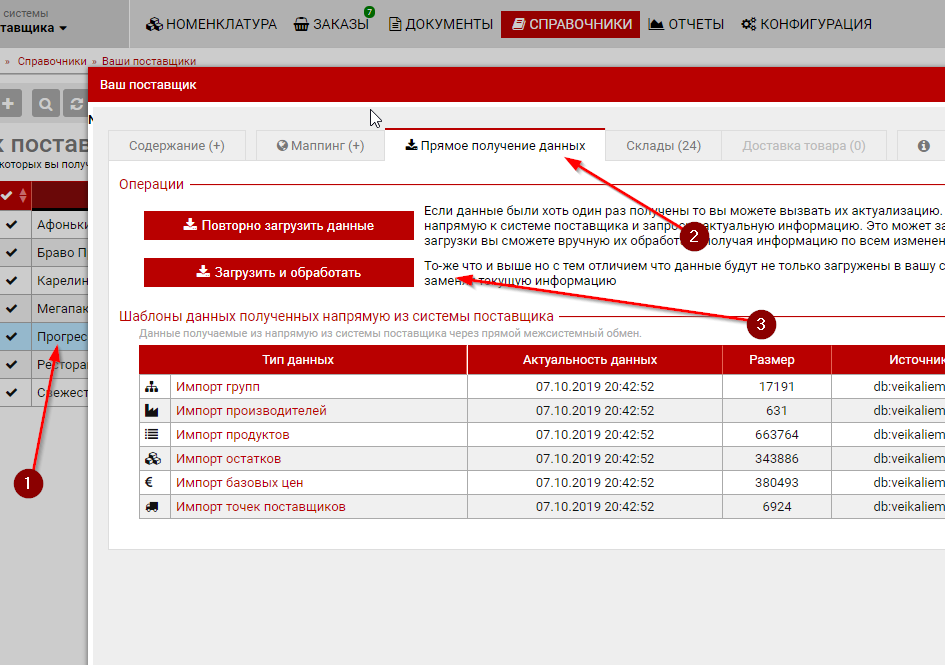The height and width of the screenshot is (665, 945).
Task: Click the refresh icon in left toolbar
Action: pyautogui.click(x=76, y=103)
